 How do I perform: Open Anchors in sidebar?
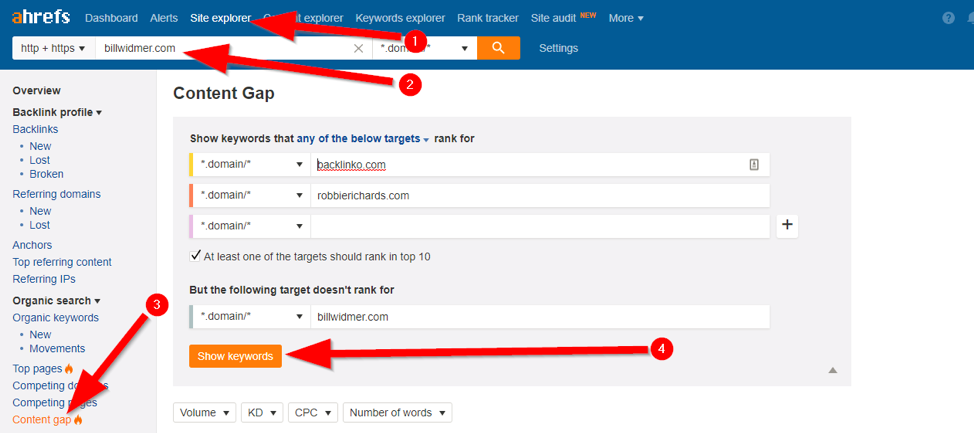click(x=32, y=245)
